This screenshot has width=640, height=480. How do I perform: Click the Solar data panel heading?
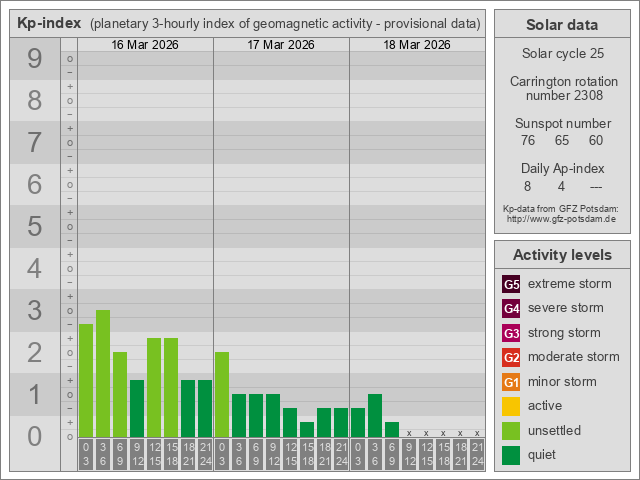tap(561, 25)
